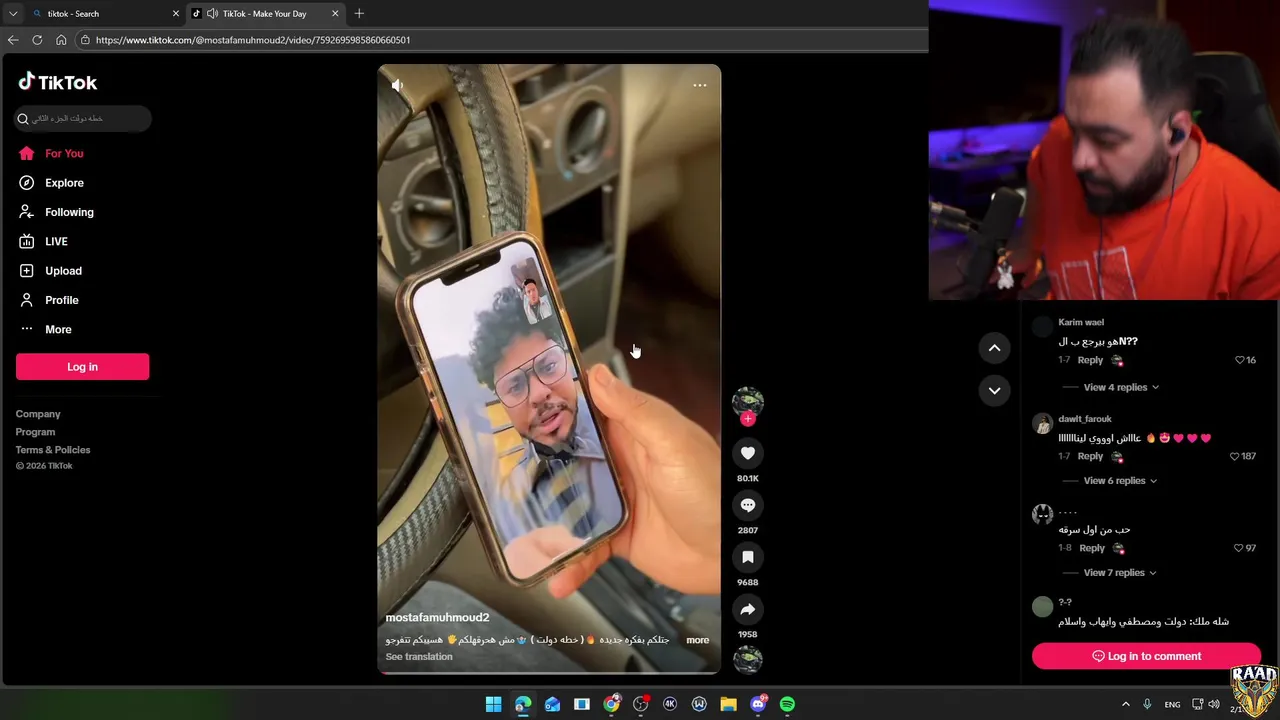Click the search magnifier icon
Image resolution: width=1280 pixels, height=720 pixels.
click(23, 119)
